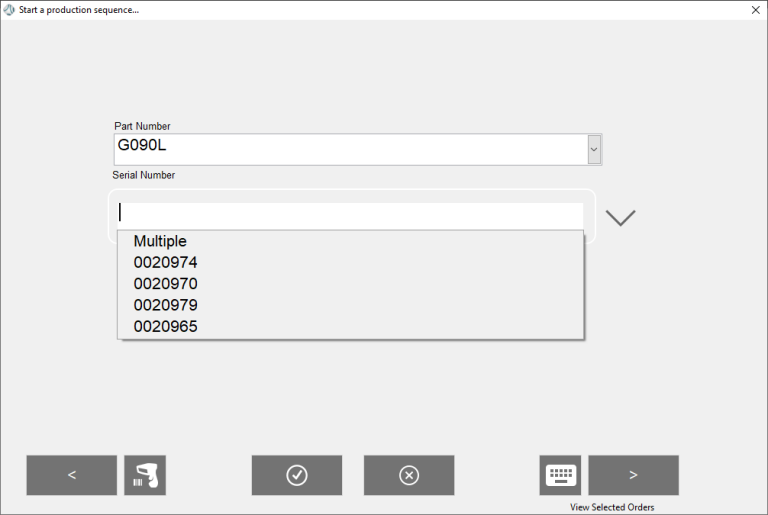Choose serial number 0020965
The width and height of the screenshot is (768, 515).
(x=350, y=326)
